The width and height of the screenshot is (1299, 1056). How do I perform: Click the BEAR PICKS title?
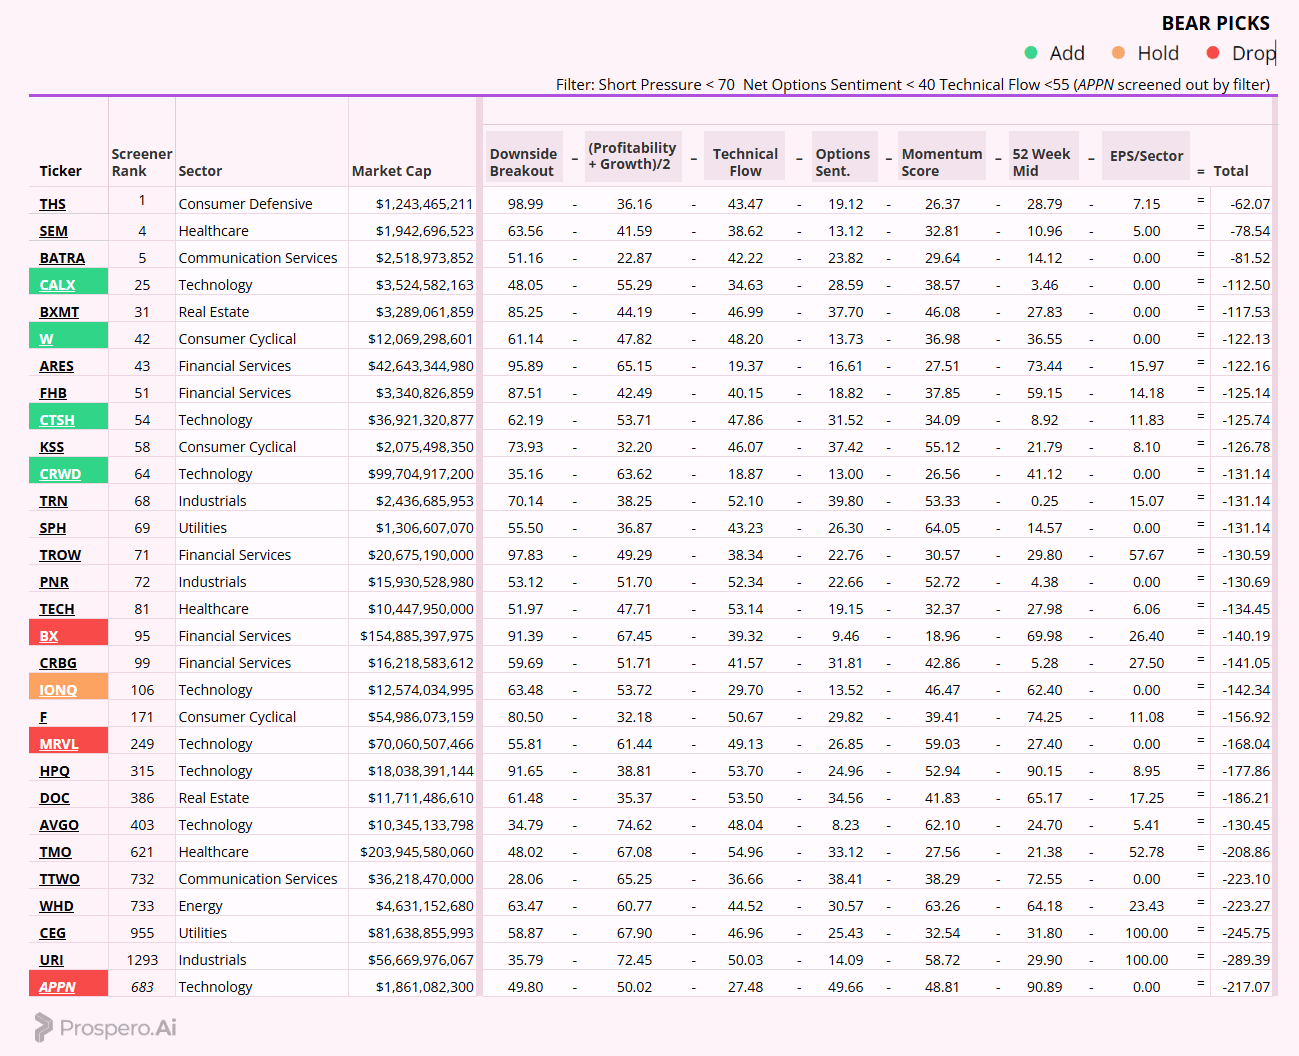pos(1216,23)
